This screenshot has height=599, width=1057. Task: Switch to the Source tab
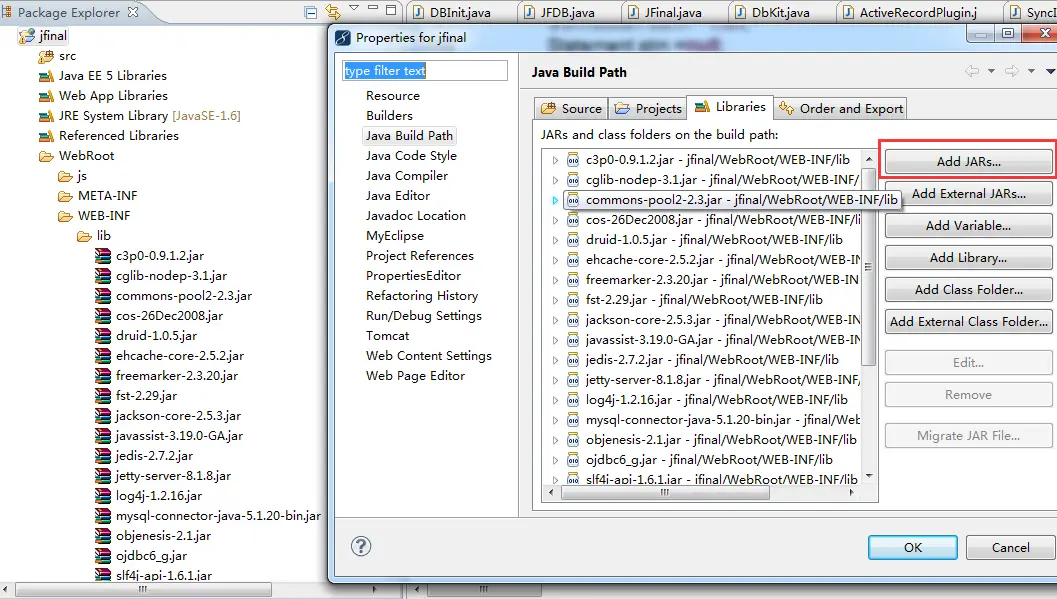point(571,108)
